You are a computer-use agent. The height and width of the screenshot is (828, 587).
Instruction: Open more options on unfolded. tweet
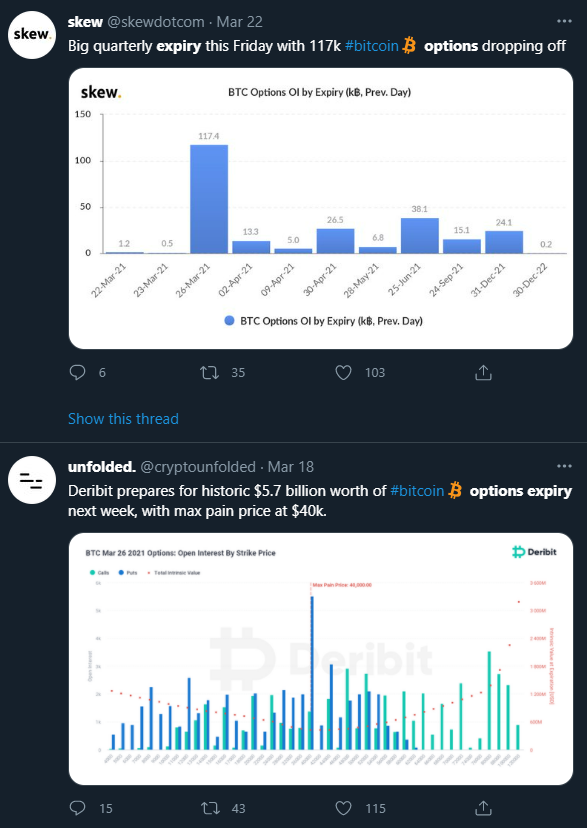click(x=564, y=467)
